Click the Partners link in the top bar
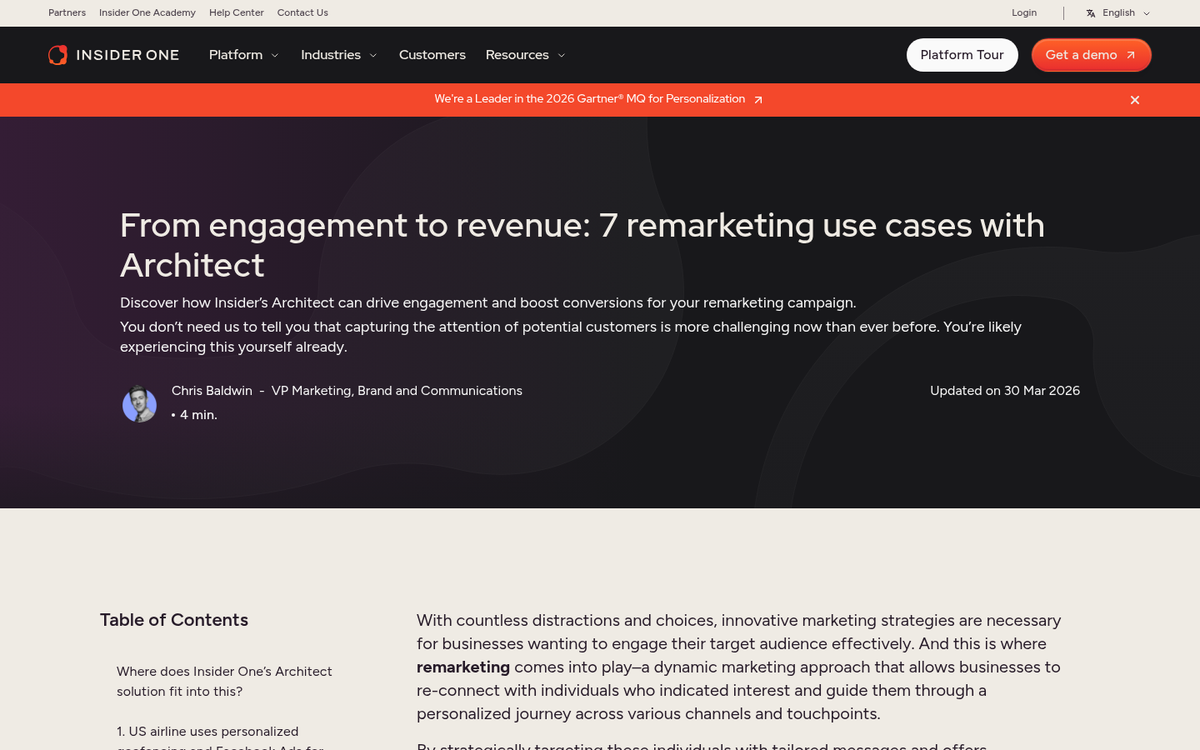 tap(67, 12)
